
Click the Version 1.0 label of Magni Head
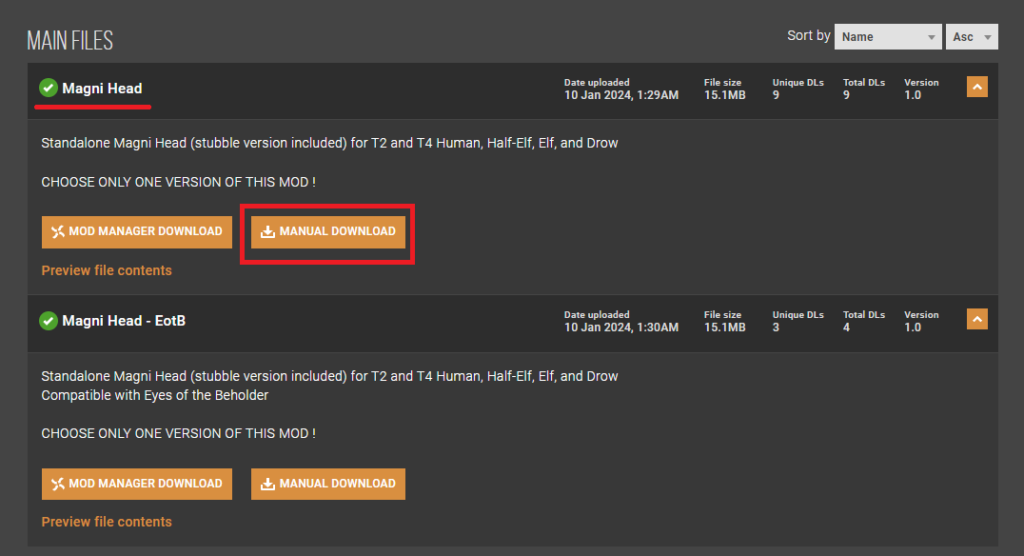click(913, 95)
